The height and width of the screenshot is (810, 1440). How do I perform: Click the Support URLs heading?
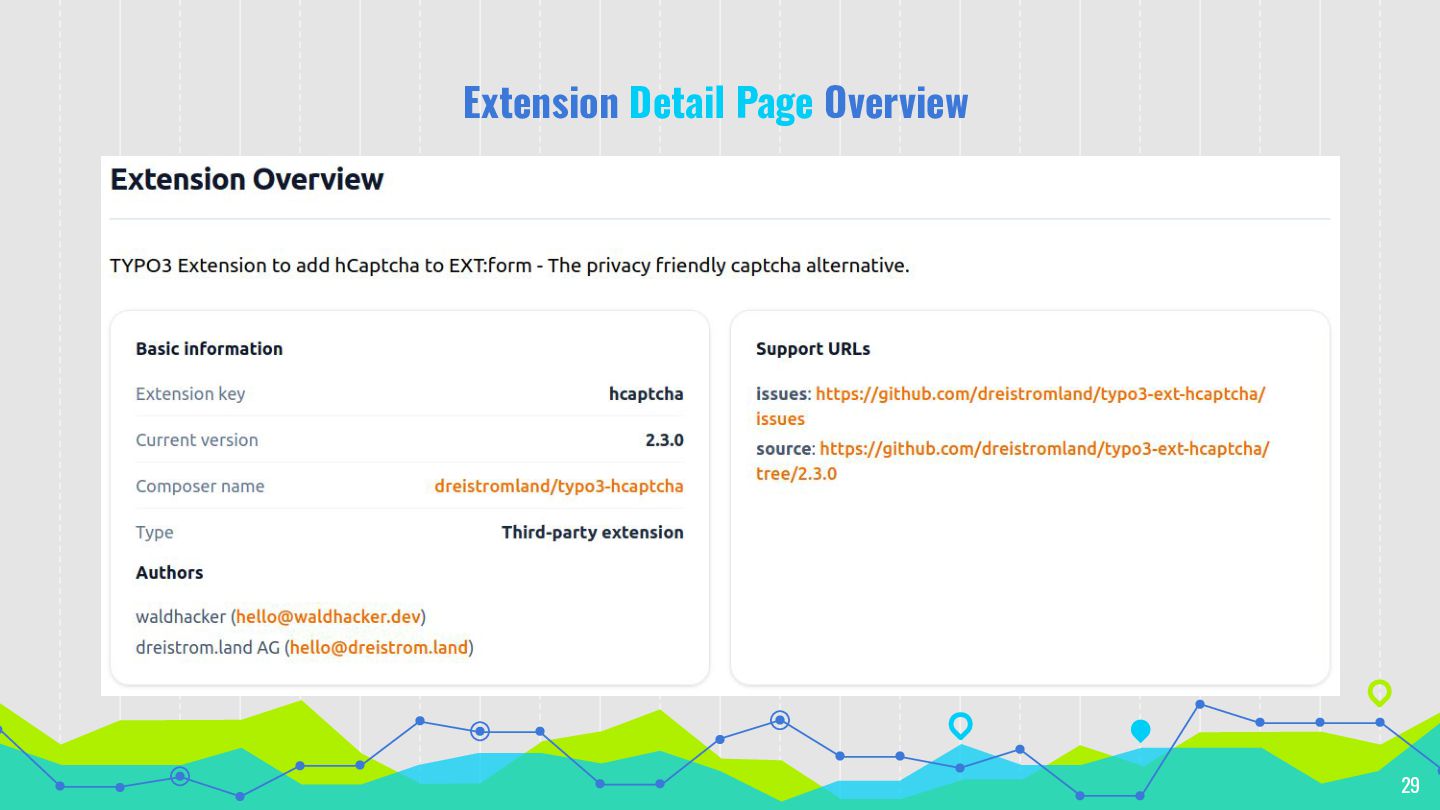click(813, 349)
